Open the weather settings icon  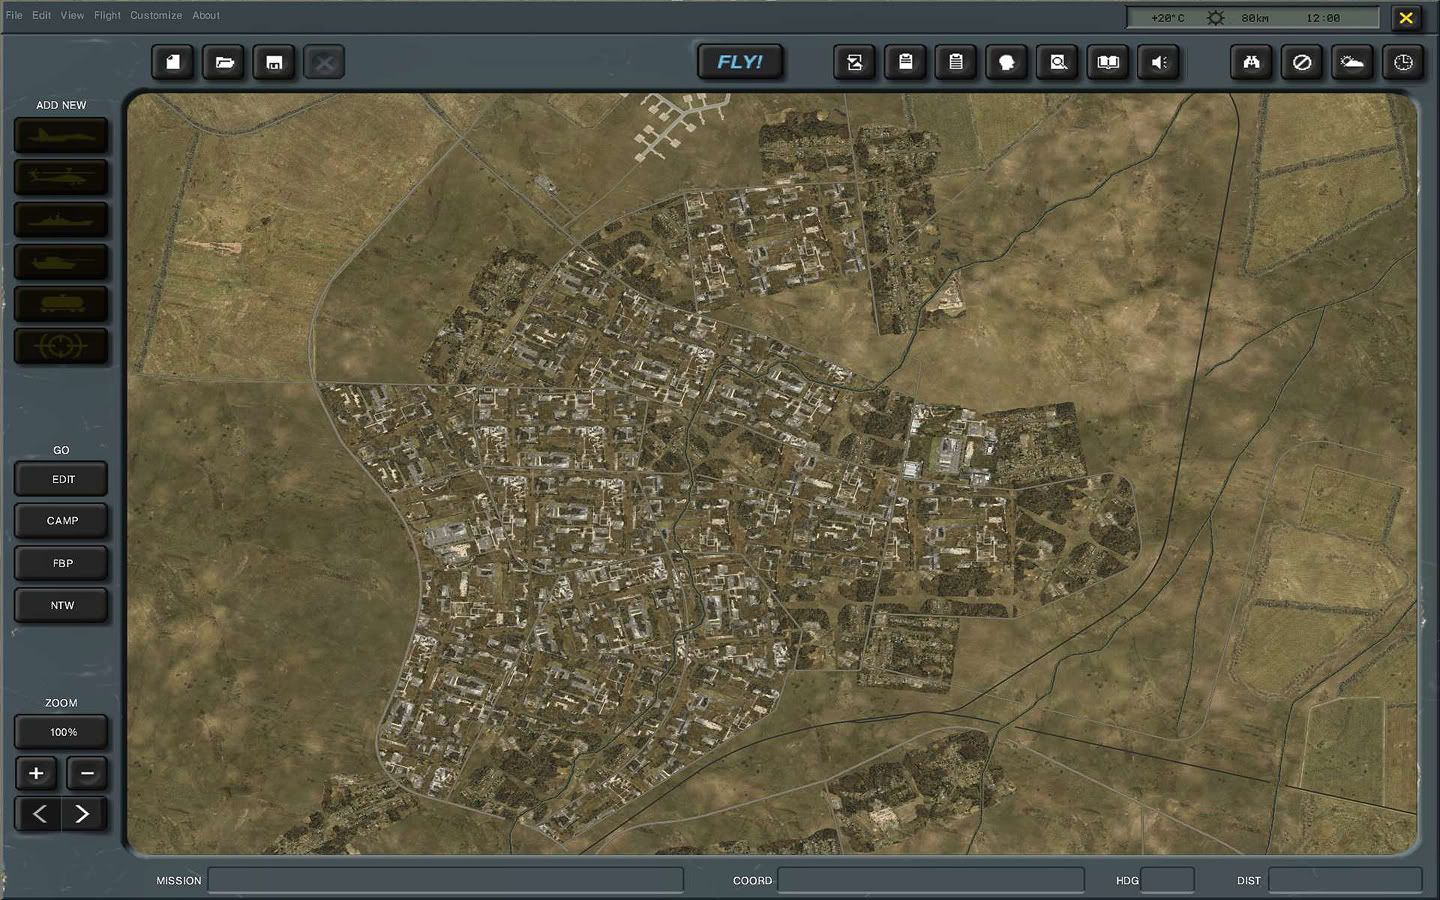pyautogui.click(x=1352, y=62)
